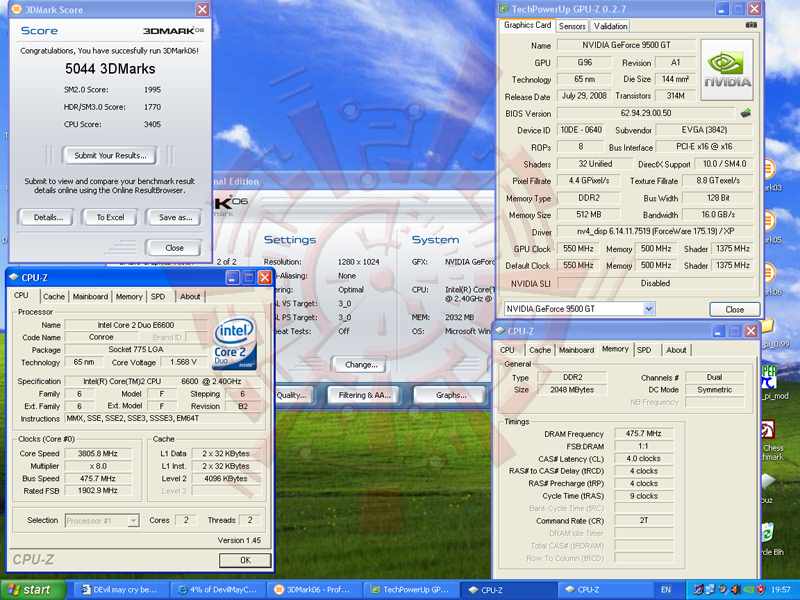Click the Rated FSB value 1902.9 MHz
The width and height of the screenshot is (800, 600).
97,490
